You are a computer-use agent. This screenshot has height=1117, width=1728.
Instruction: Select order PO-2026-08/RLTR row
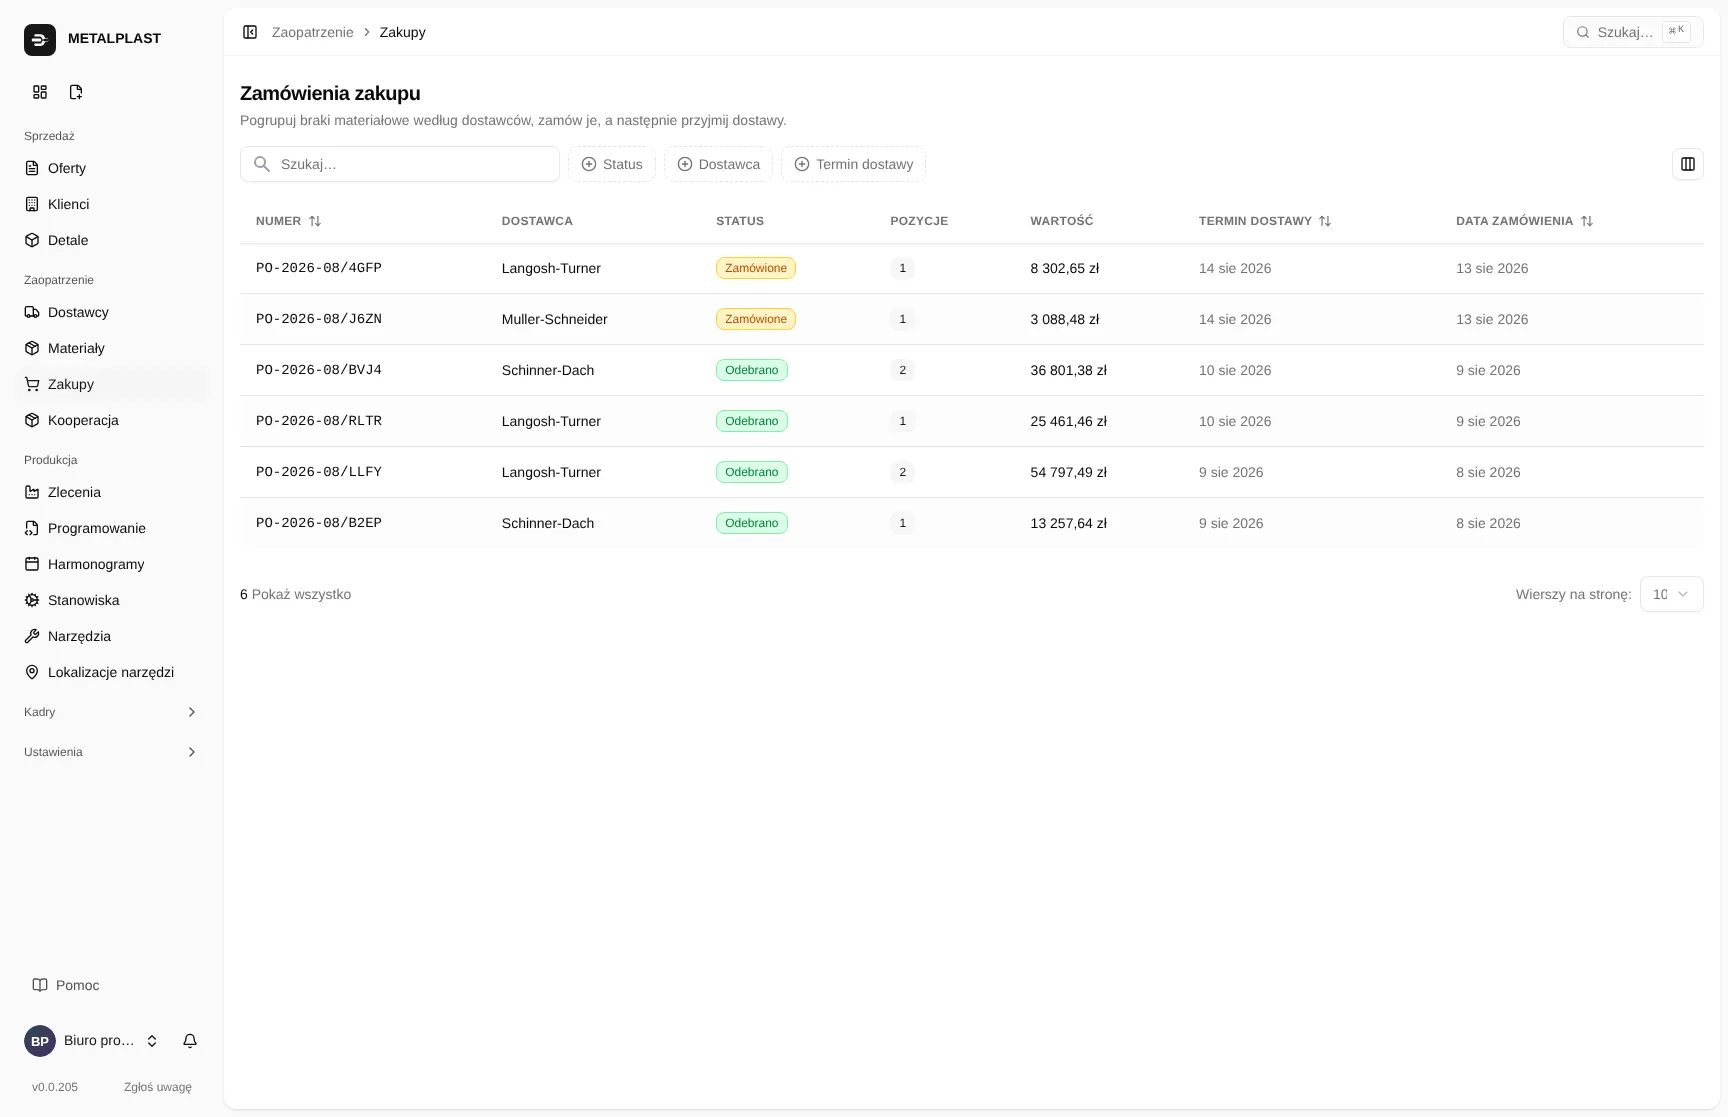point(972,421)
